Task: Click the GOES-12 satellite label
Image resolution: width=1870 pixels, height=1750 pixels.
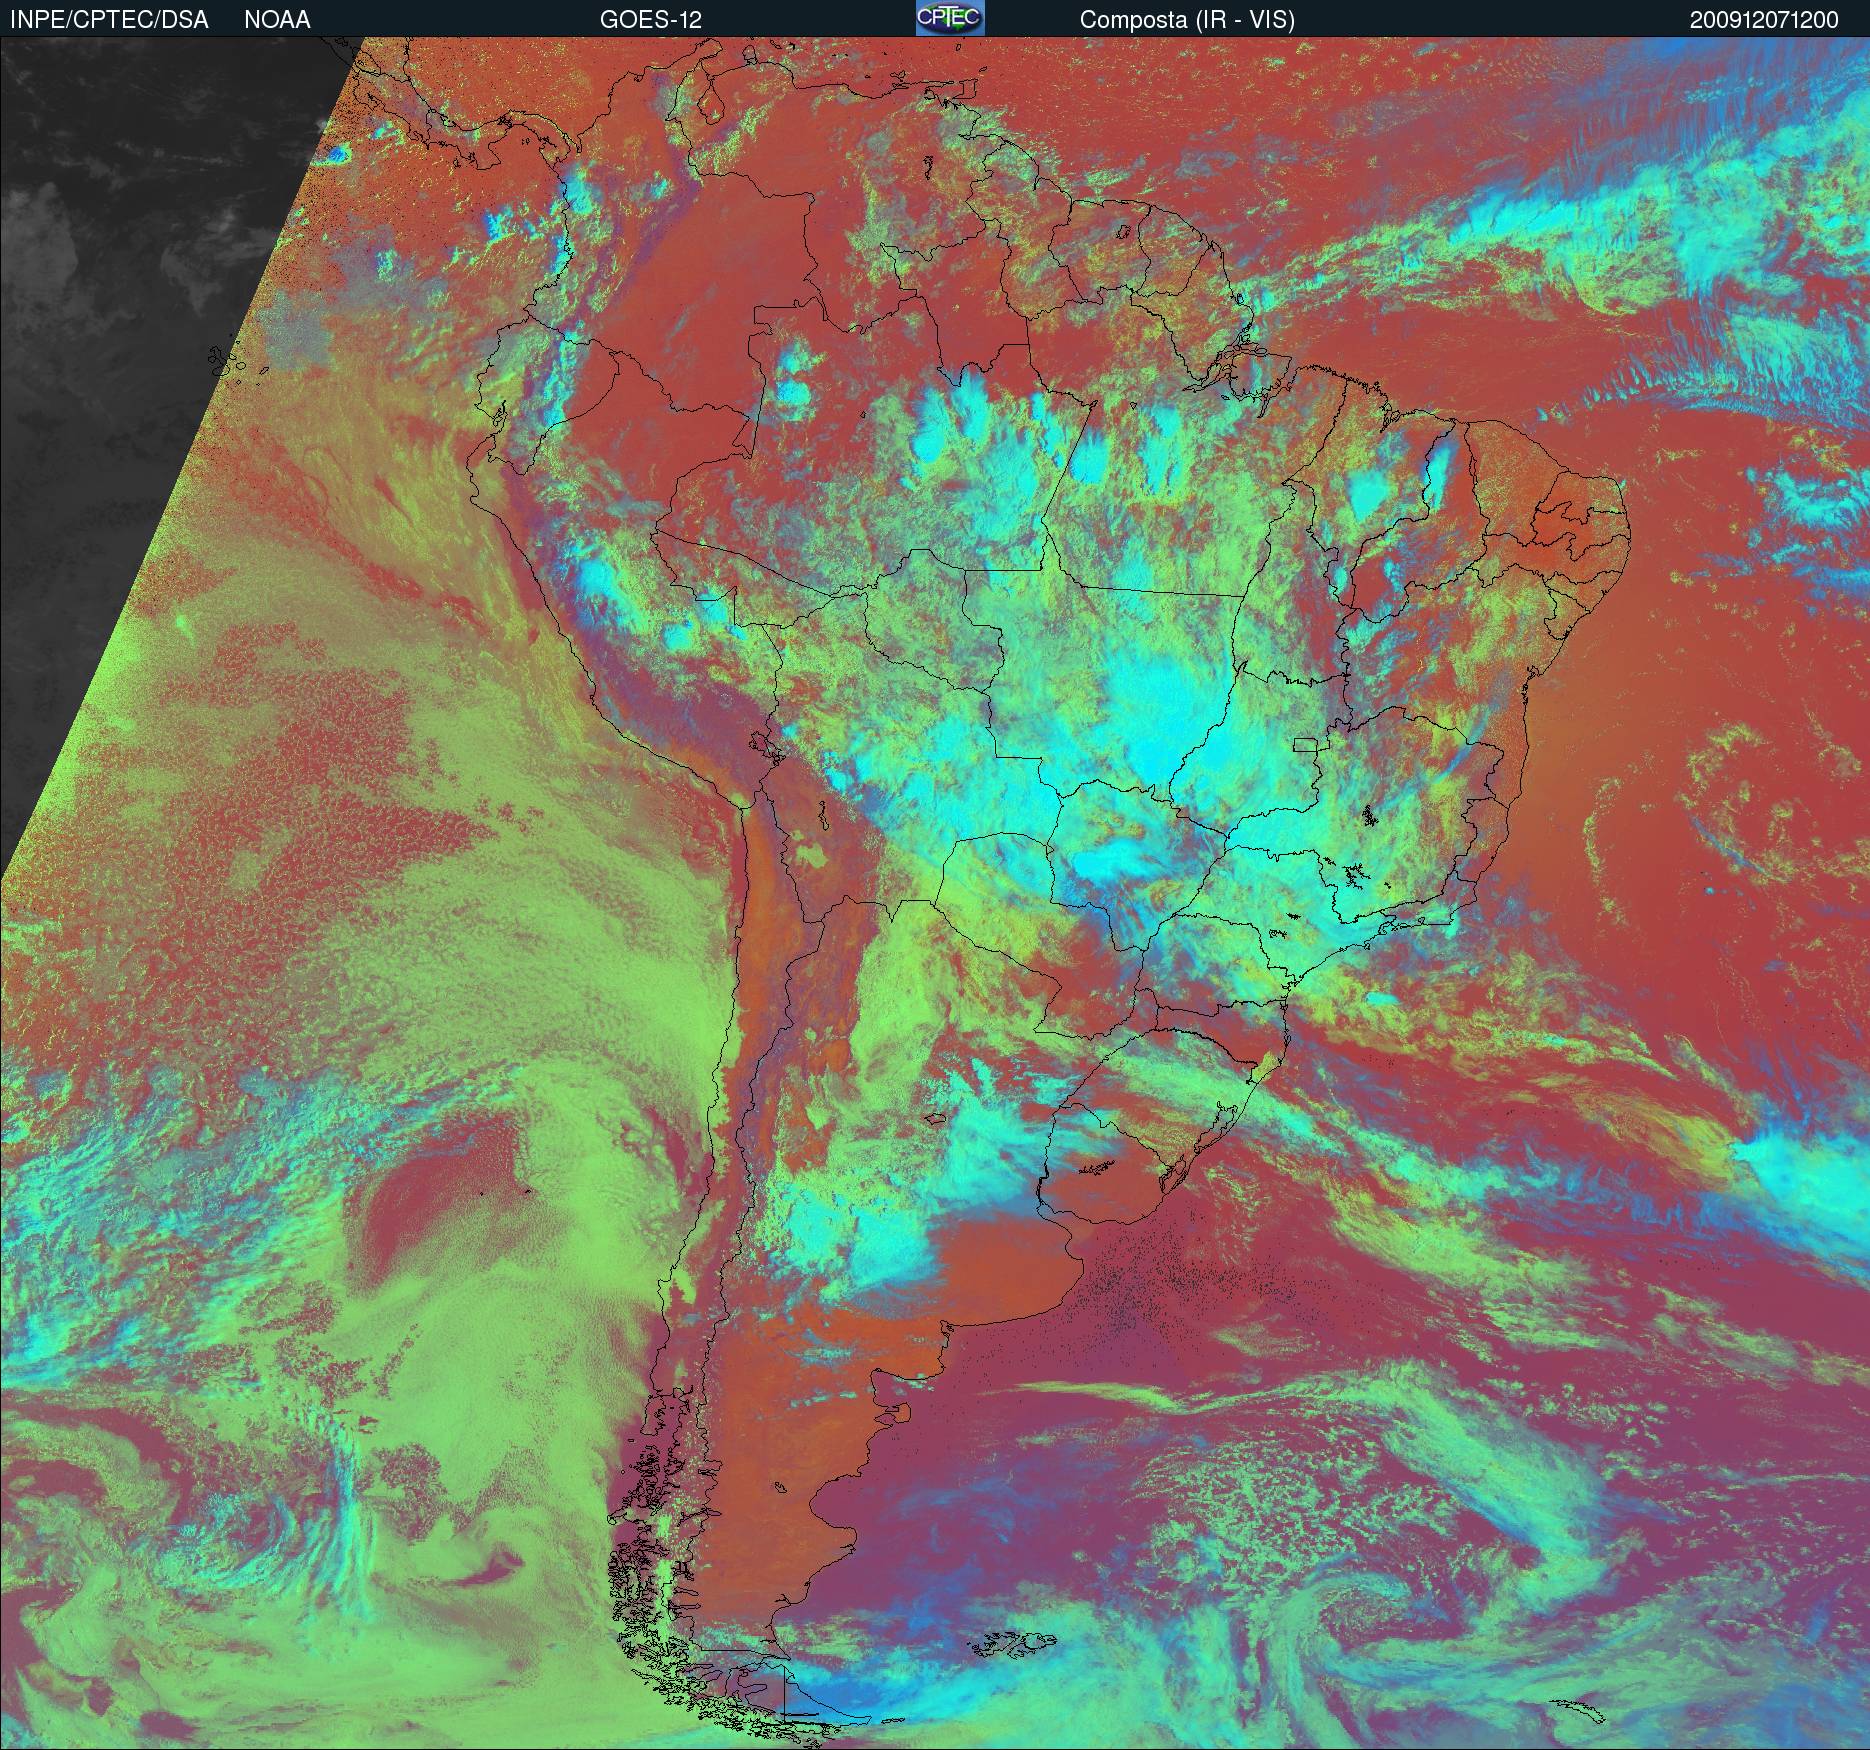Action: pyautogui.click(x=651, y=20)
